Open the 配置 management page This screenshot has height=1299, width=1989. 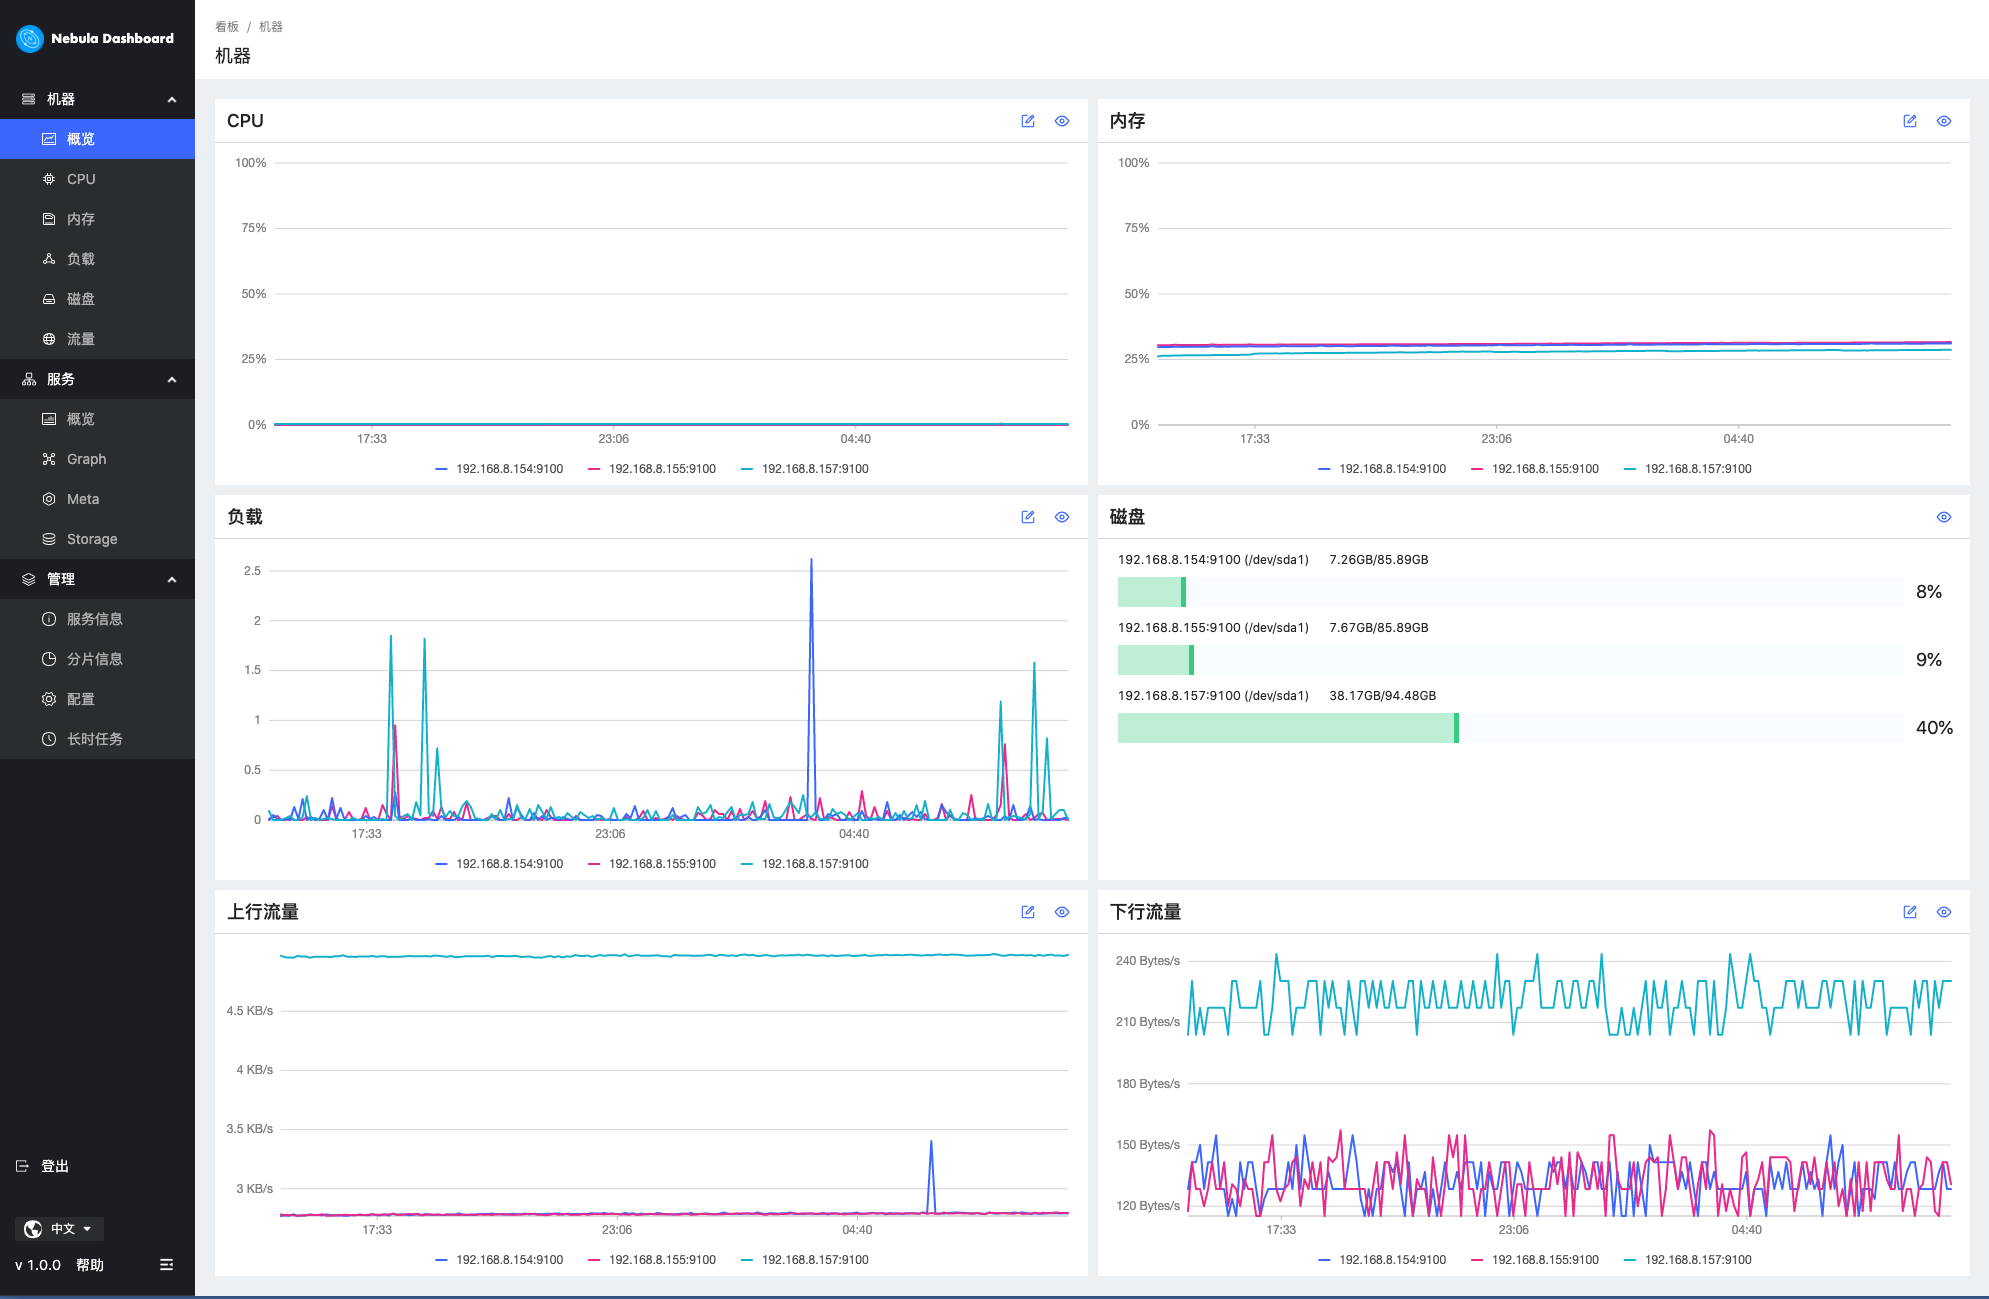[x=97, y=699]
